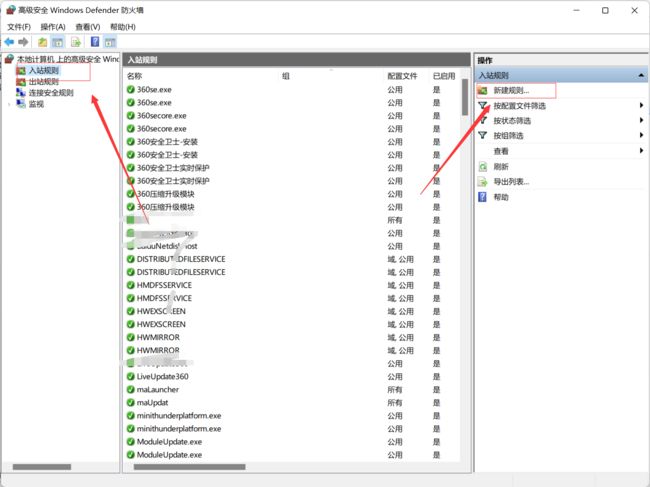The width and height of the screenshot is (650, 487).
Task: Select the second HWEXSCREEN rule
Action: point(161,324)
